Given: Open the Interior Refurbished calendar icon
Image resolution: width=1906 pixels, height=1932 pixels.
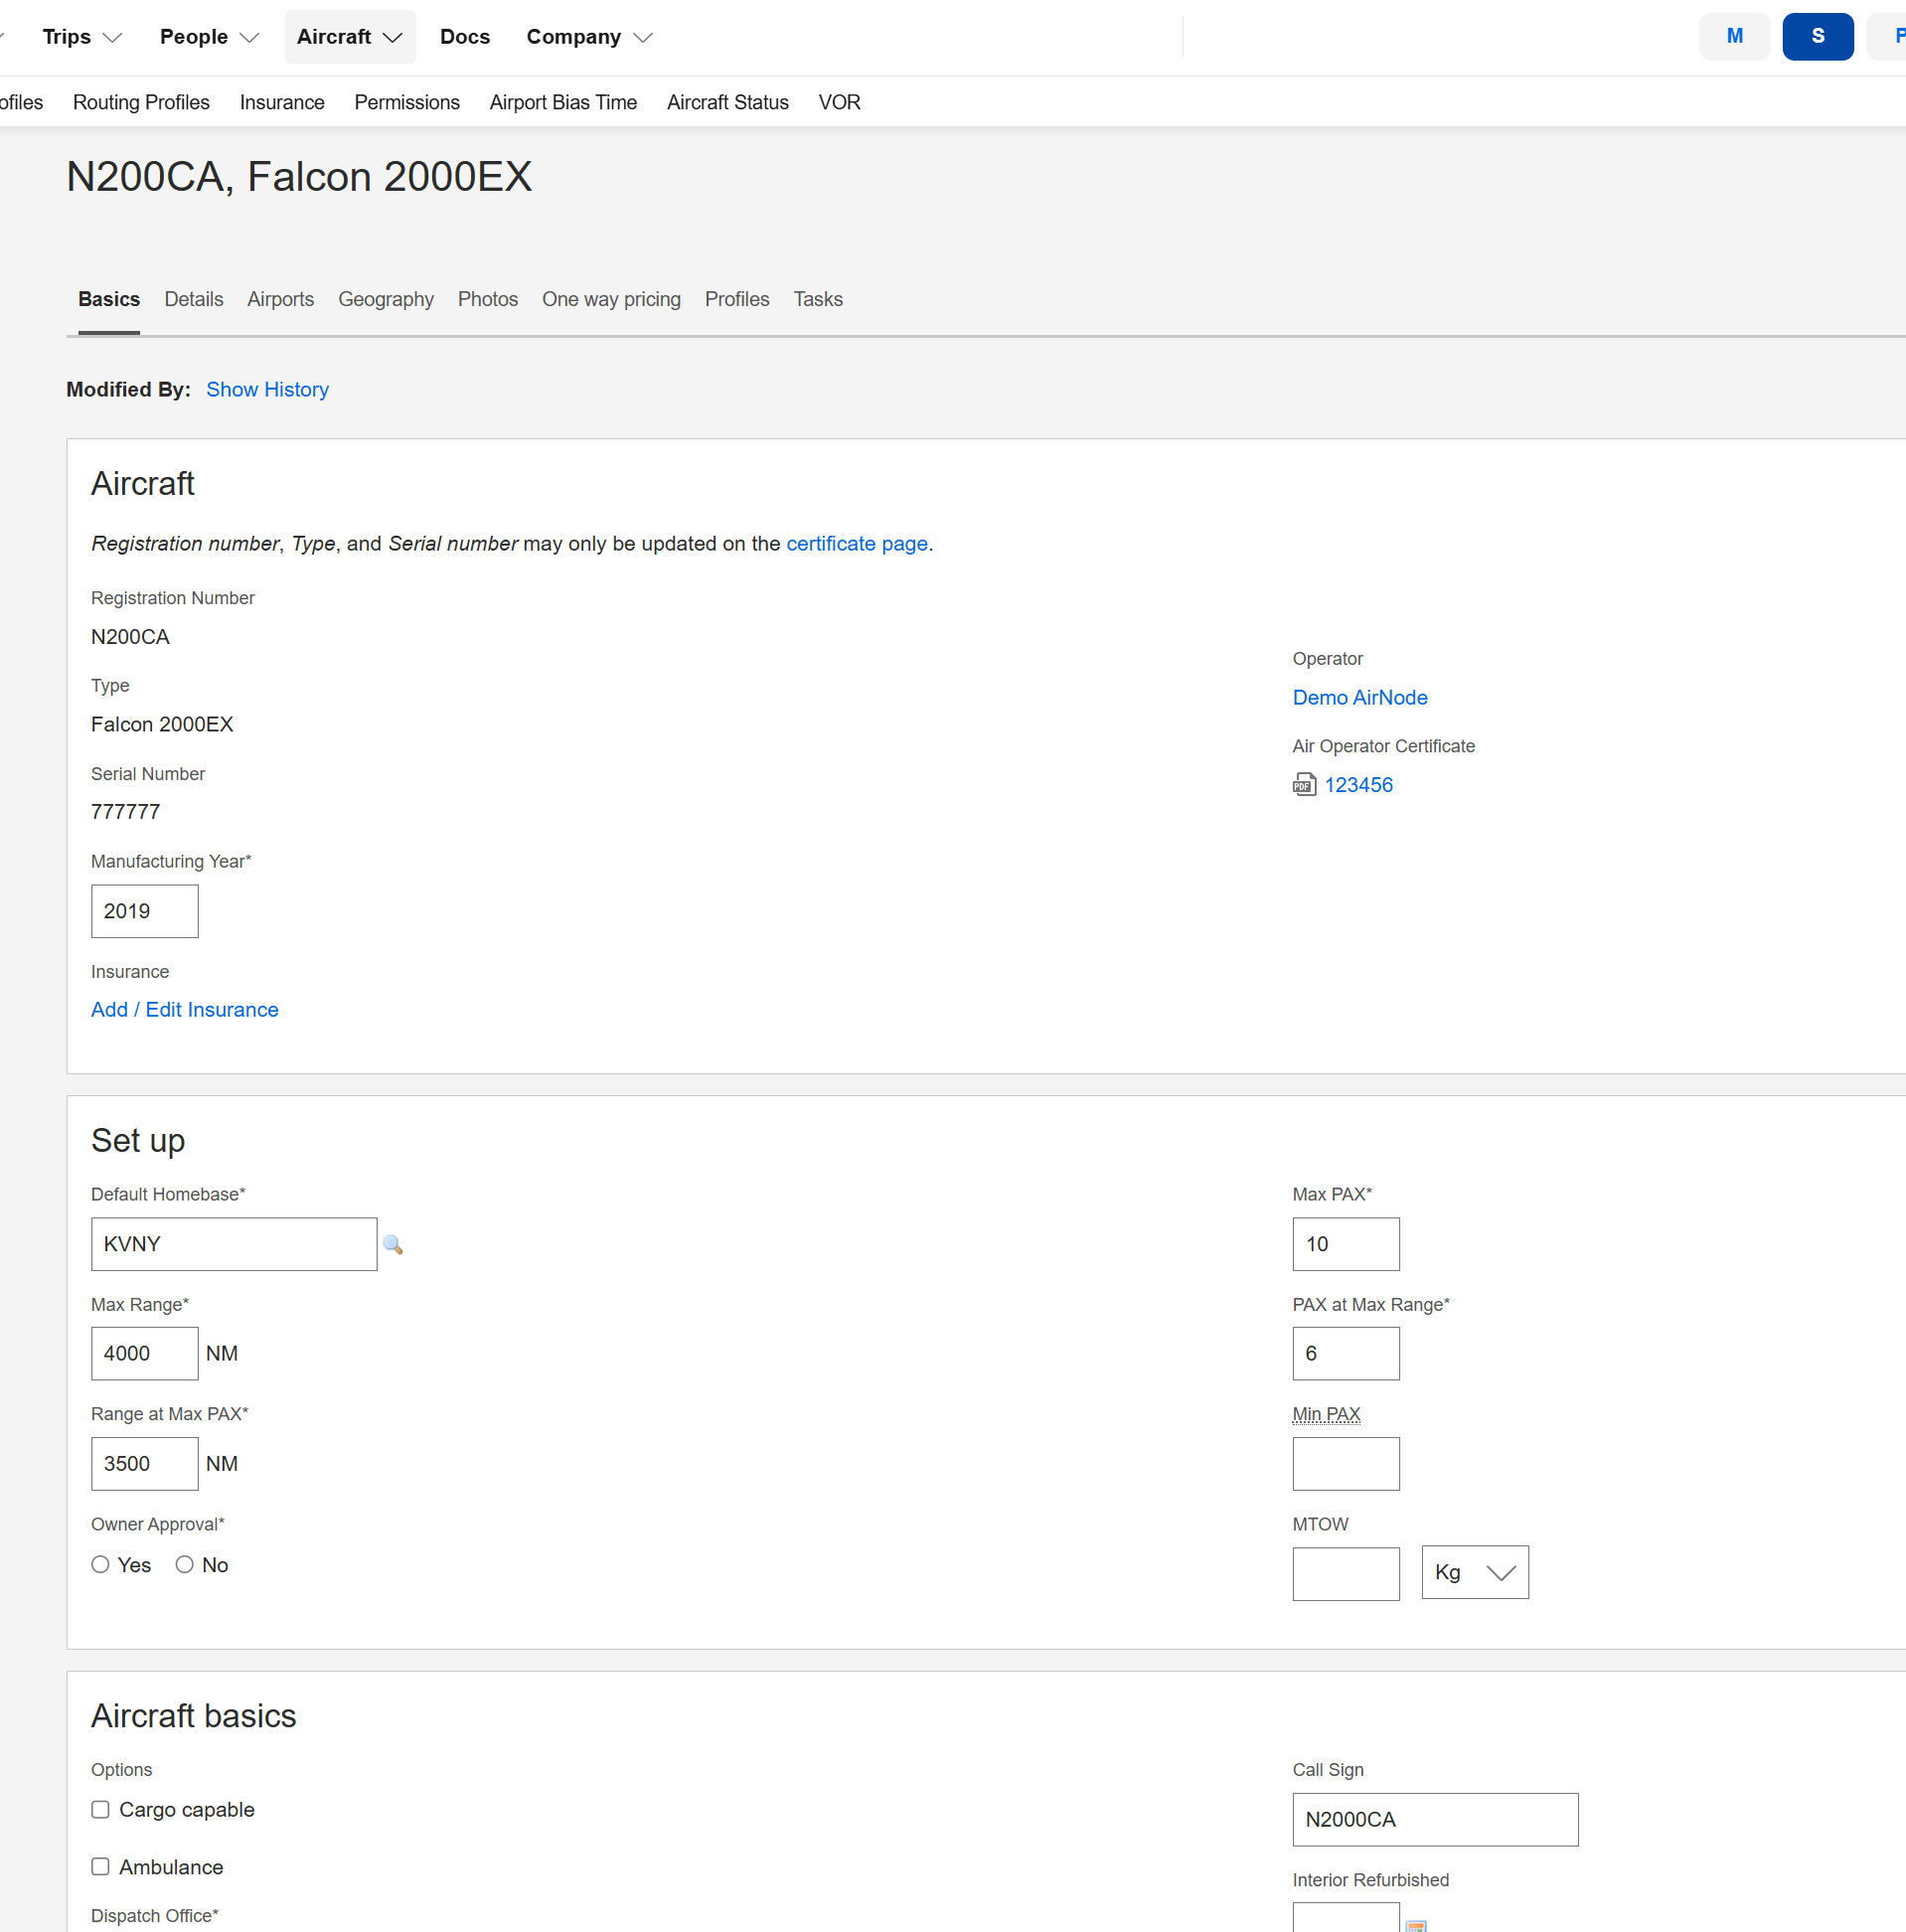Looking at the screenshot, I should tap(1415, 1924).
